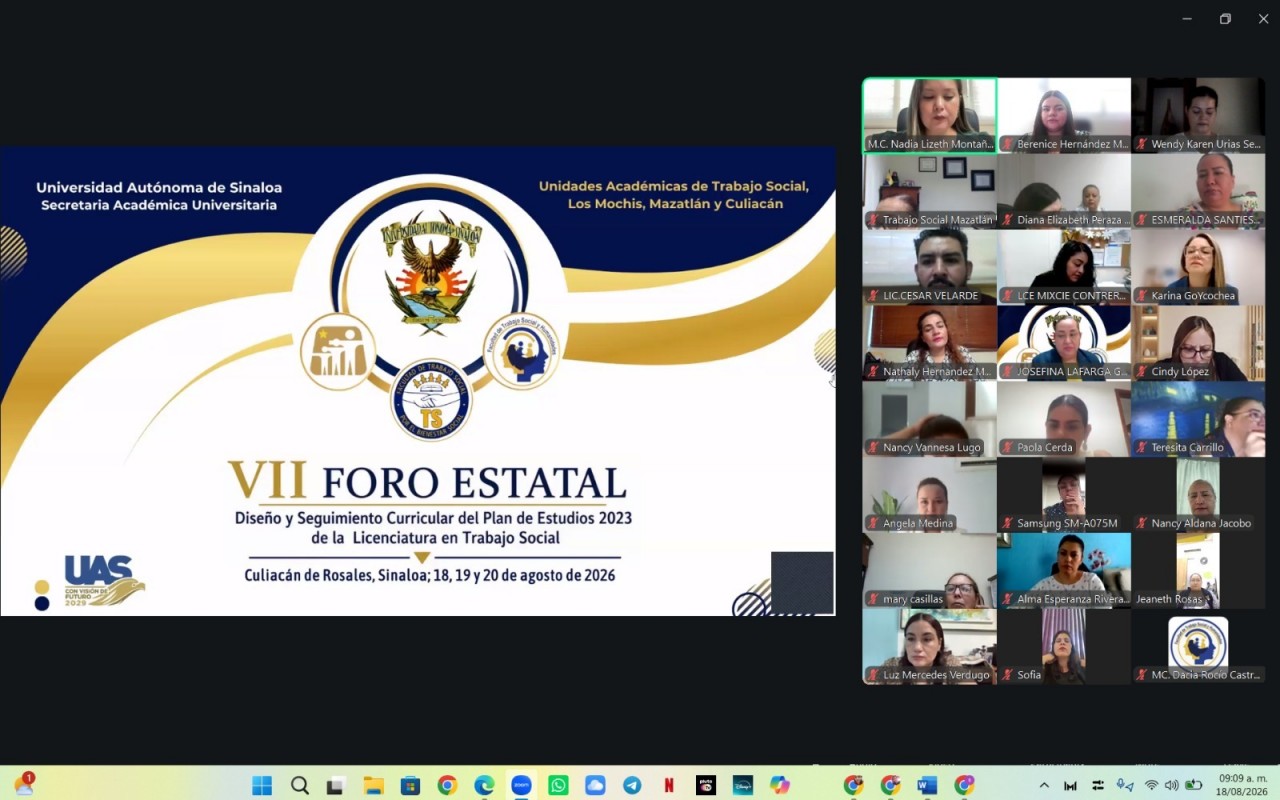Open Microsoft Word from the taskbar
This screenshot has width=1280, height=800.
(x=927, y=785)
